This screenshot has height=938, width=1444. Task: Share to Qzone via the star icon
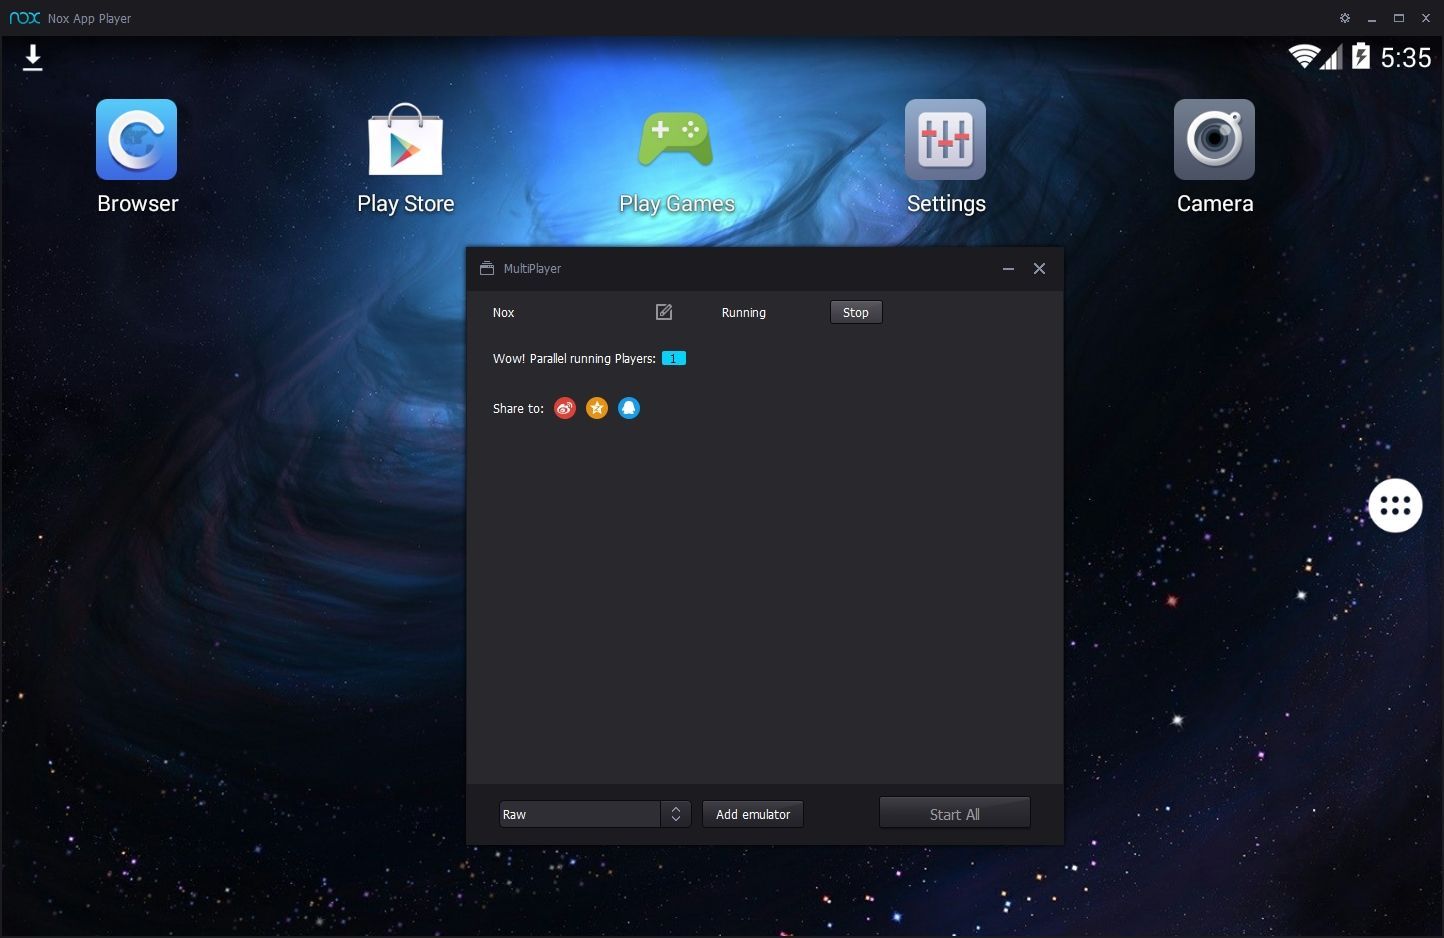click(x=596, y=408)
